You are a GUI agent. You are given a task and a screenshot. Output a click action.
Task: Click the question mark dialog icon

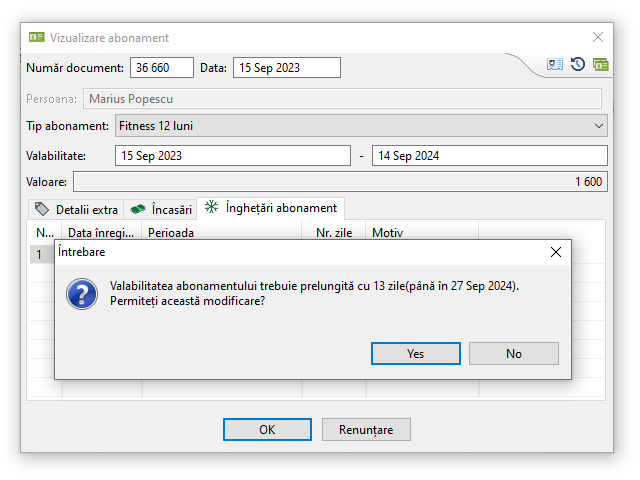tap(81, 294)
